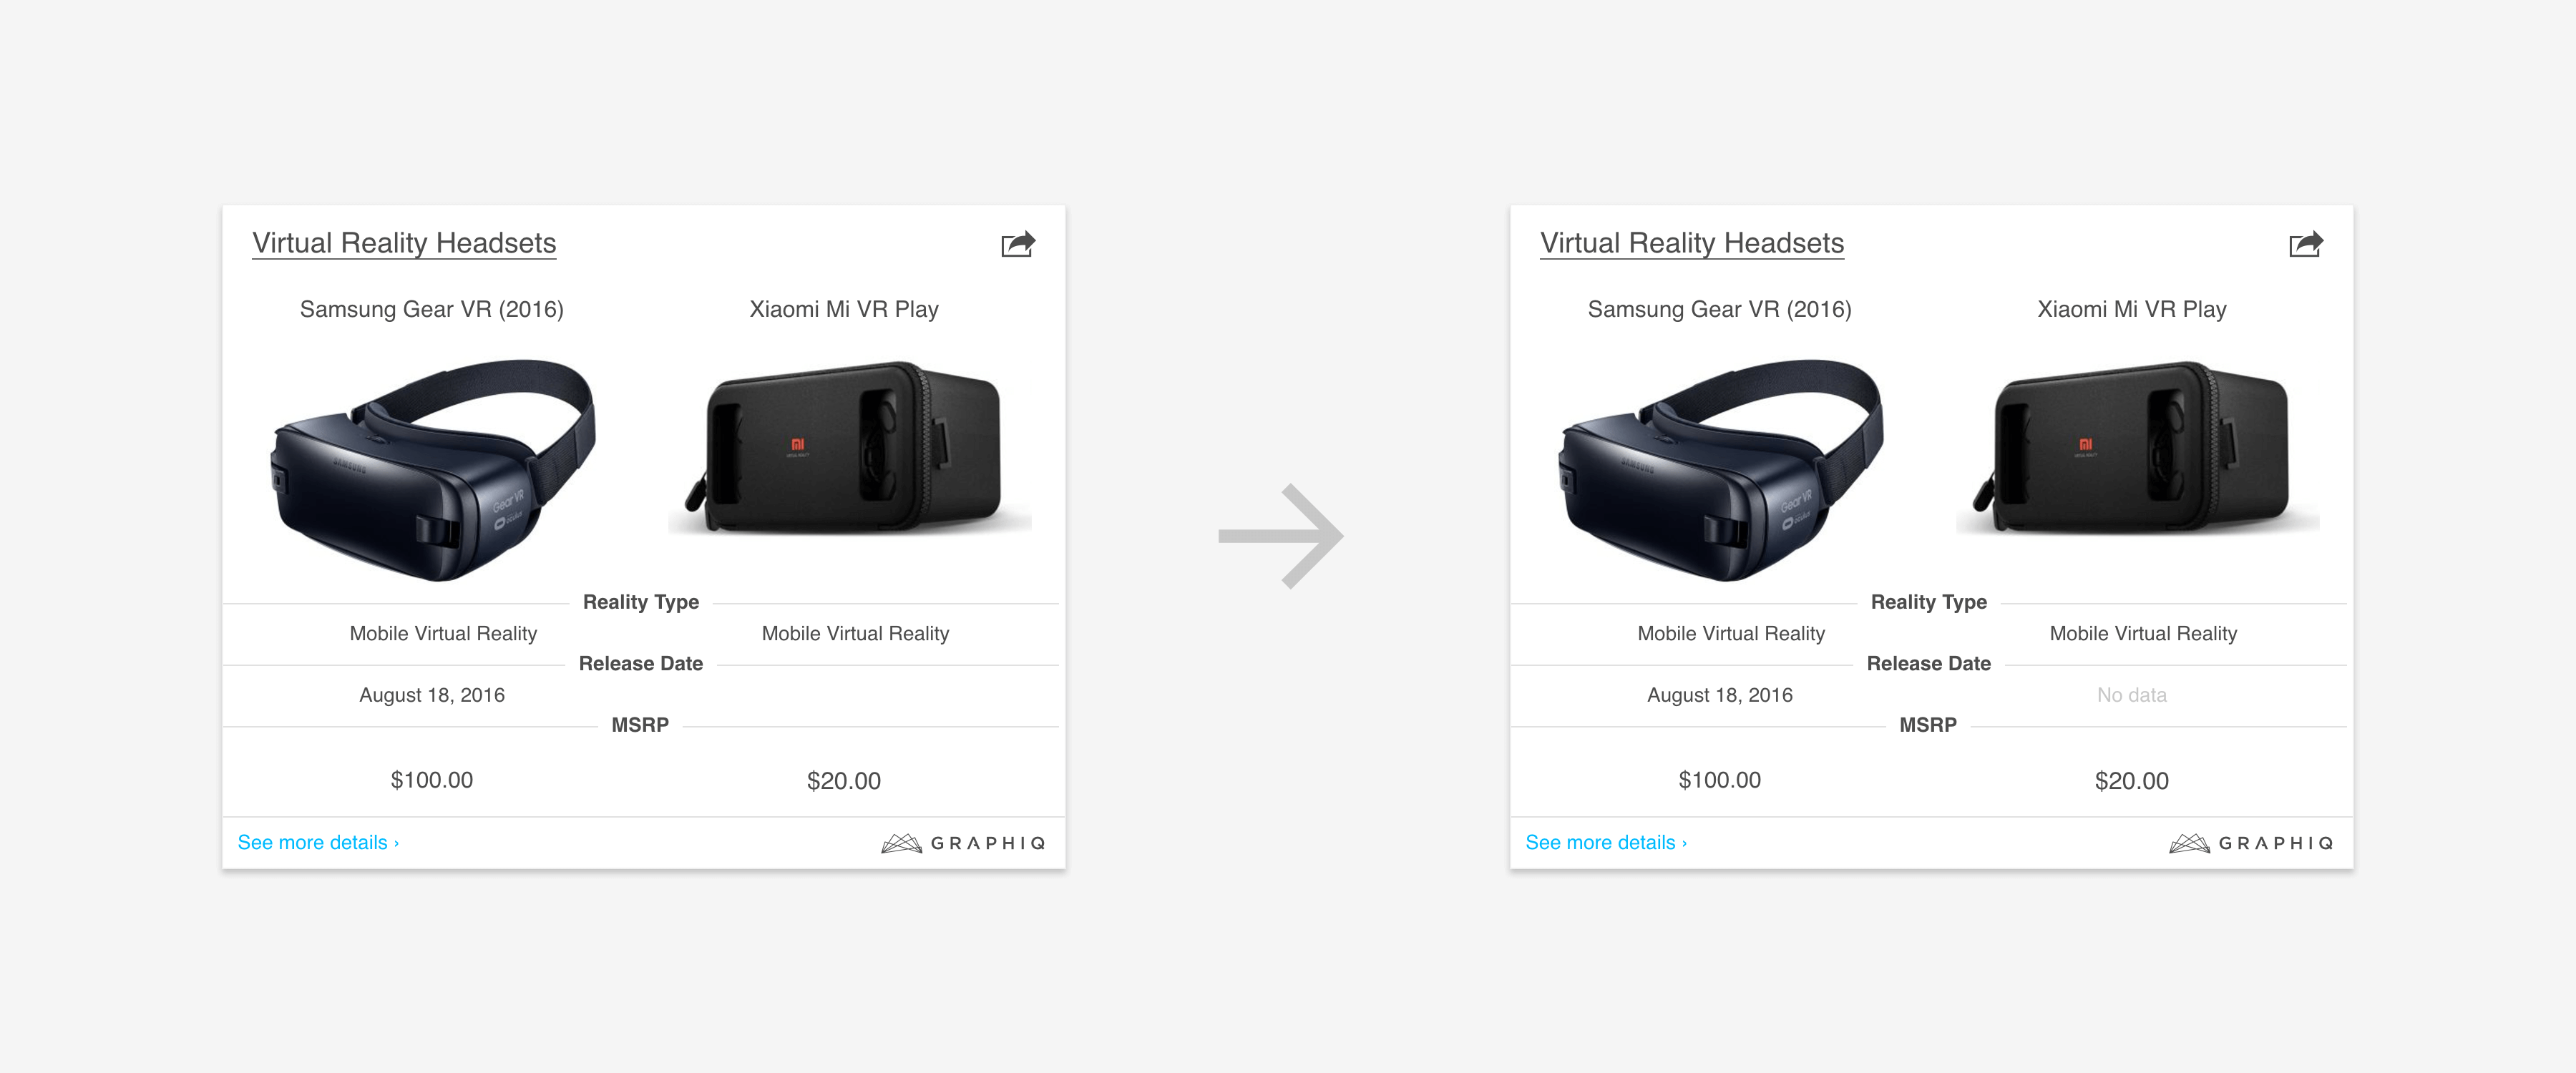Click the August 18, 2016 date on the left card
This screenshot has height=1073, width=2576.
coord(432,695)
